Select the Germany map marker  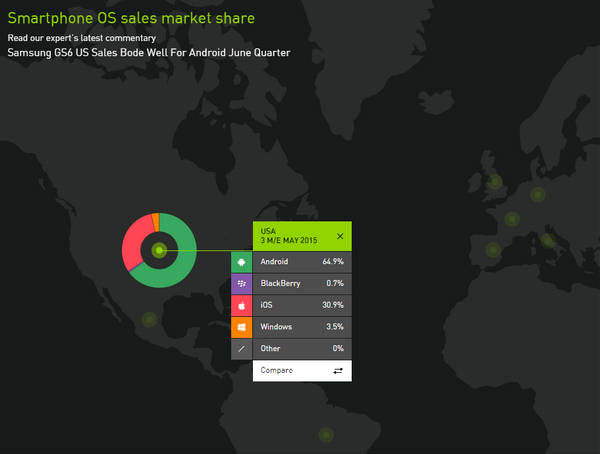(x=538, y=194)
